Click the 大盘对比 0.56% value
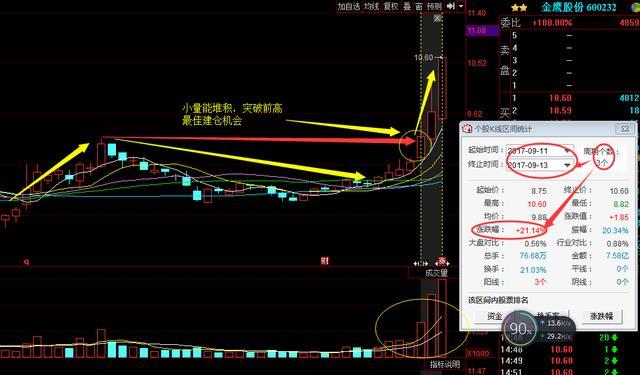640x375 pixels. [535, 244]
